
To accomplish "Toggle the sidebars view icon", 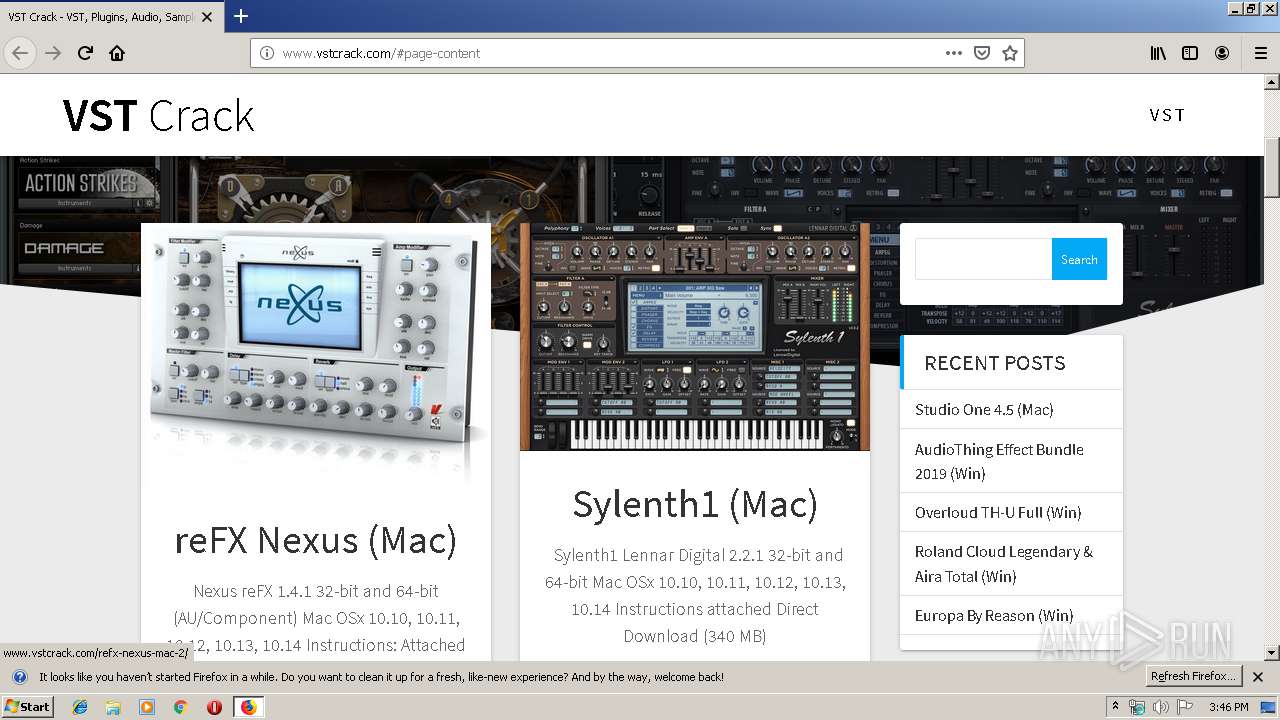I will tap(1190, 53).
